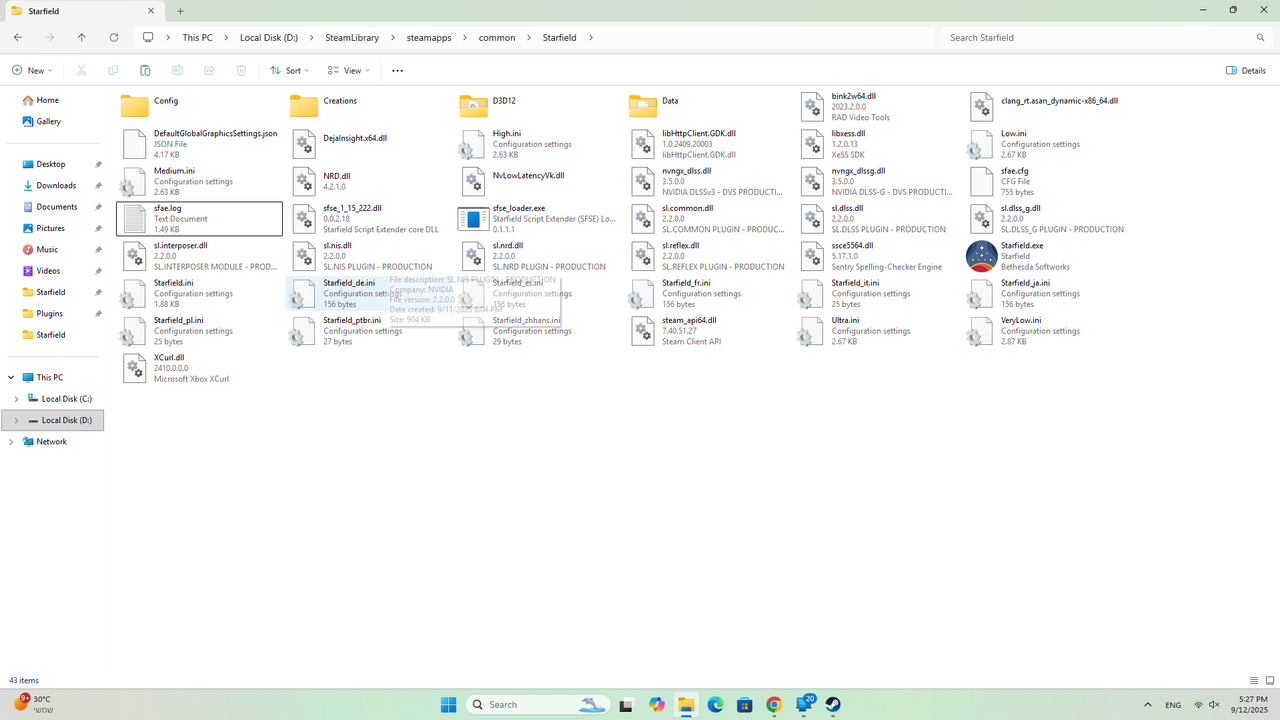The height and width of the screenshot is (720, 1280).
Task: Select the sfse.log text document
Action: pos(199,219)
